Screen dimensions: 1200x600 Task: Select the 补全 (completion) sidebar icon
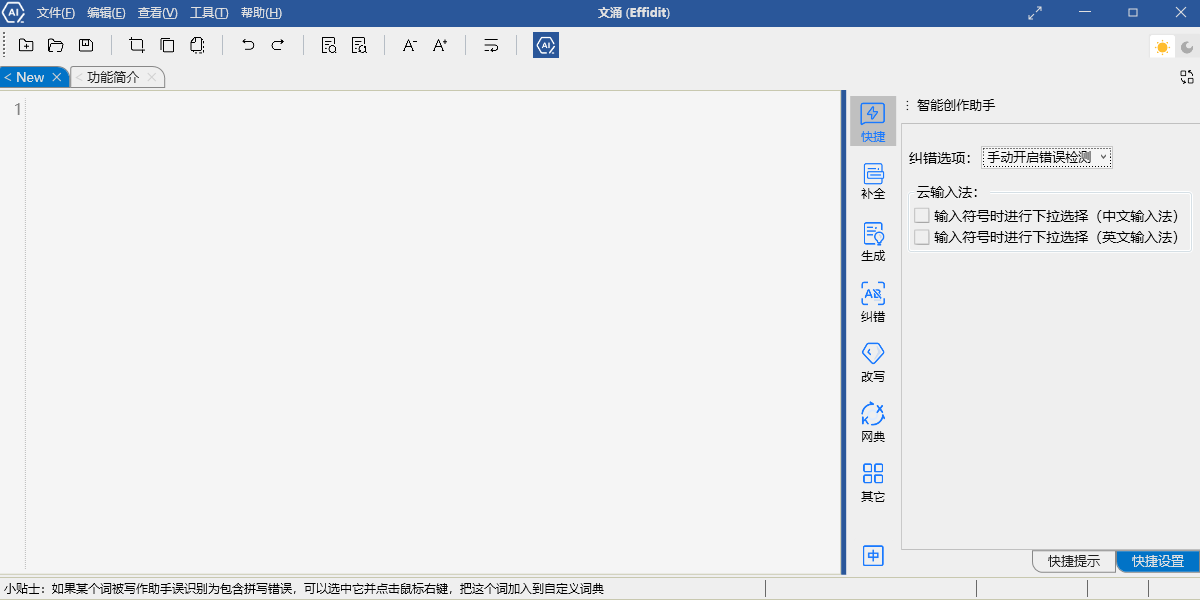872,180
